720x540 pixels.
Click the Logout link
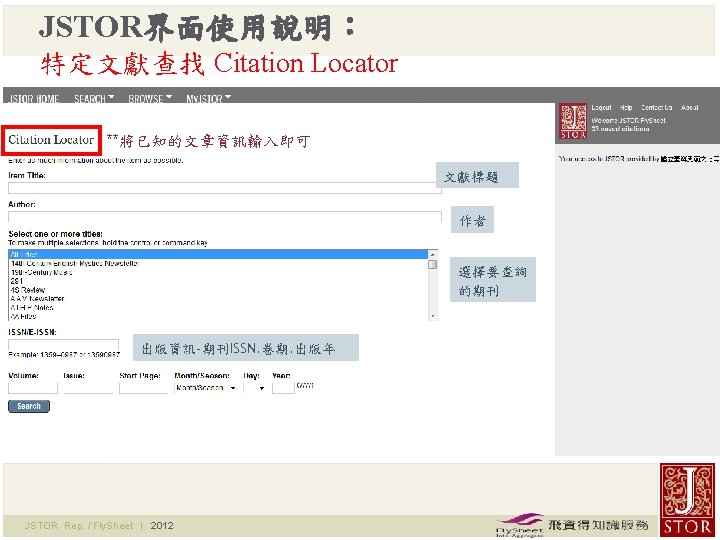click(x=601, y=107)
